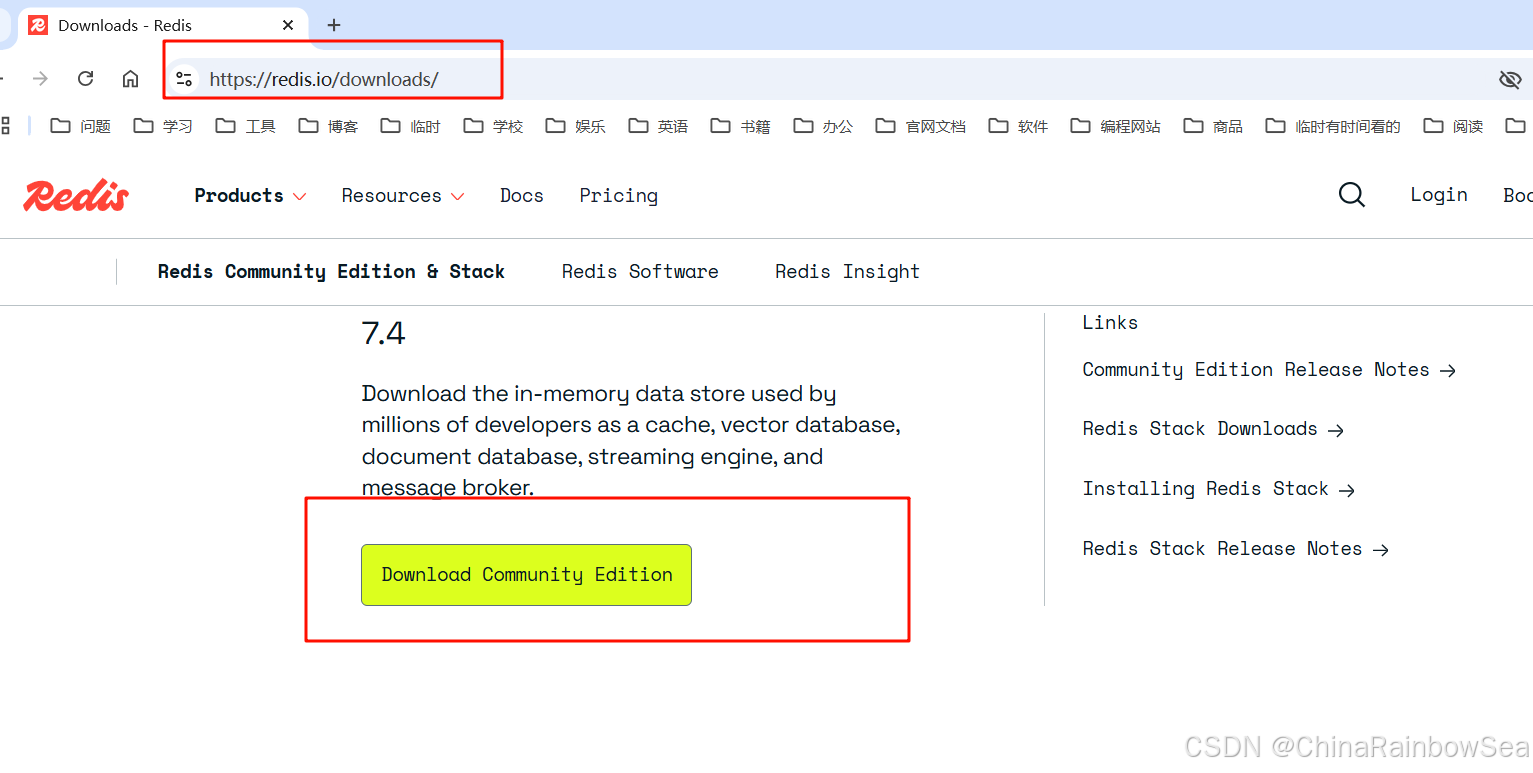Click the Links heading text
The height and width of the screenshot is (773, 1533).
(1110, 323)
